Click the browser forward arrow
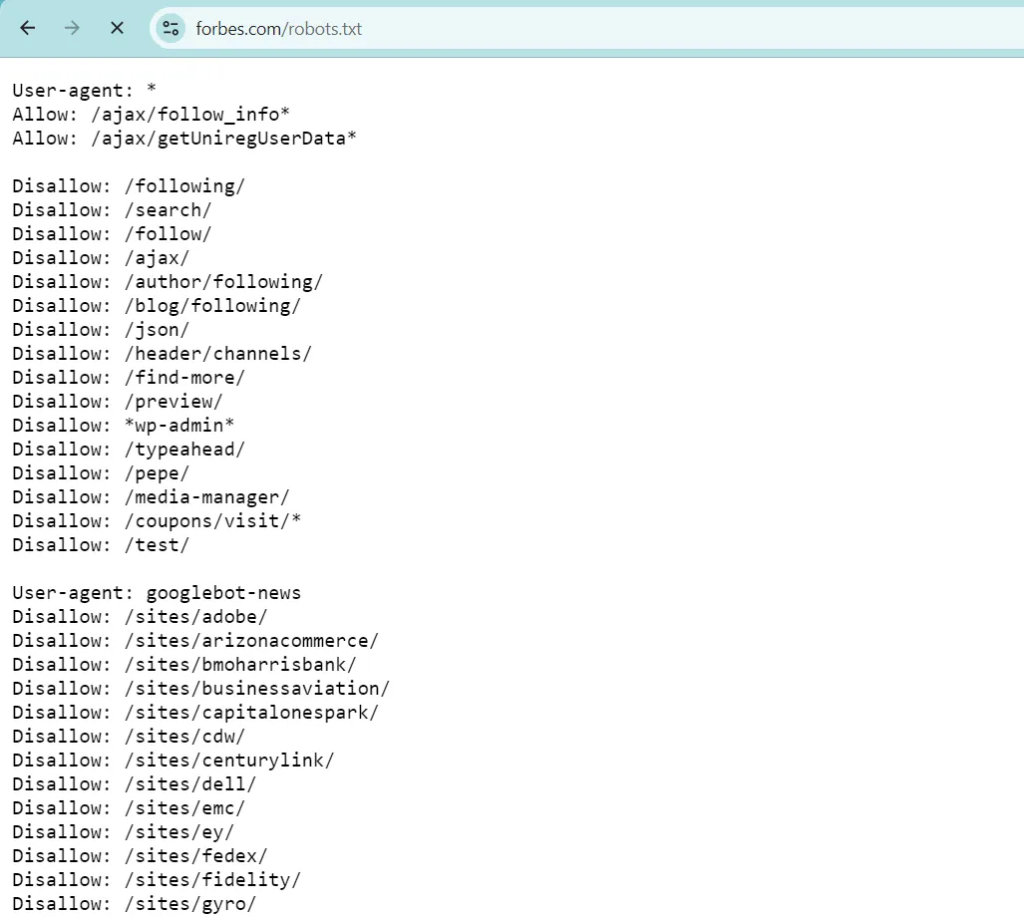 pos(72,28)
